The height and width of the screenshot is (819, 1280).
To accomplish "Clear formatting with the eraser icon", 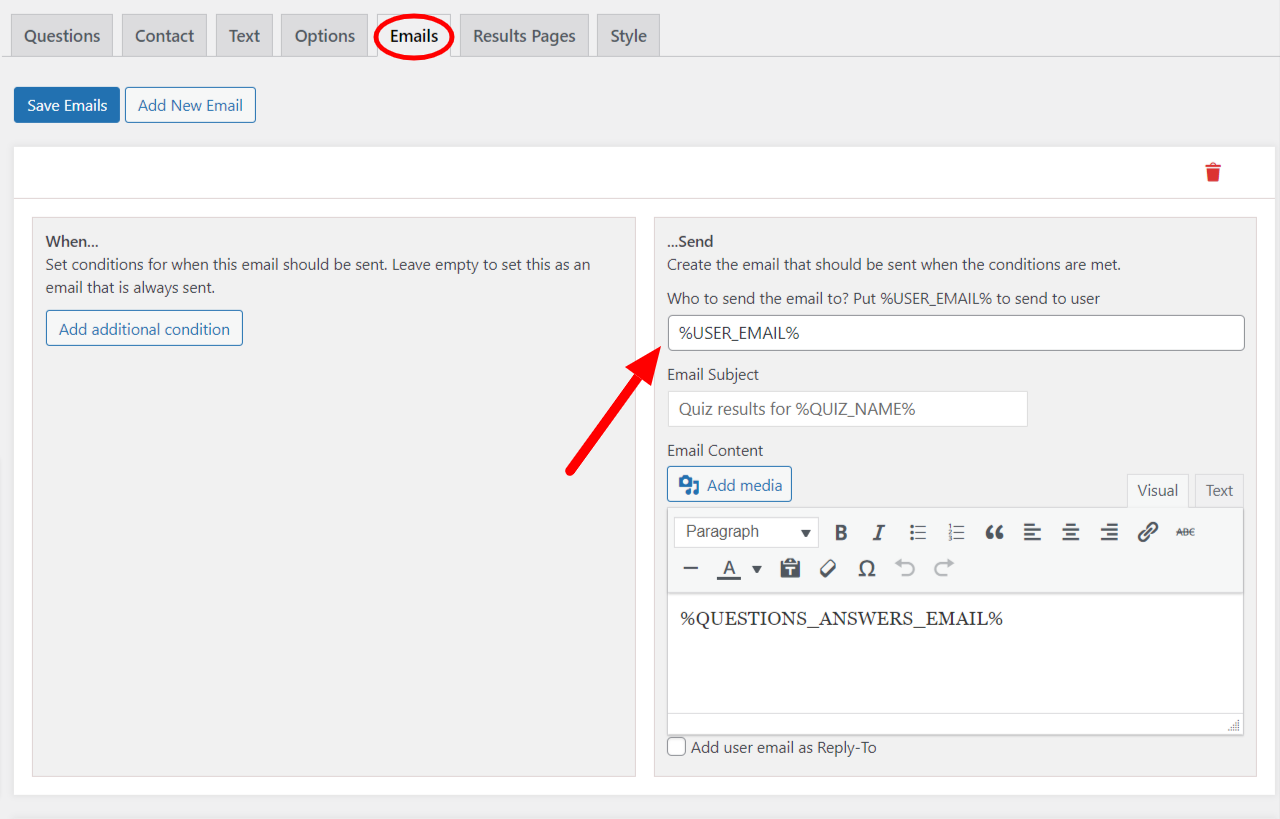I will pyautogui.click(x=827, y=568).
